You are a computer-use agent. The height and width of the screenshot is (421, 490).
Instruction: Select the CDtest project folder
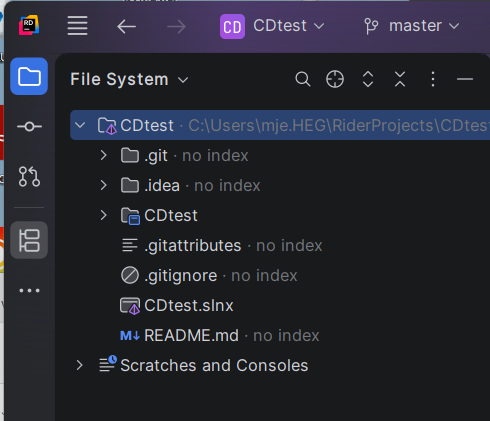pyautogui.click(x=171, y=216)
